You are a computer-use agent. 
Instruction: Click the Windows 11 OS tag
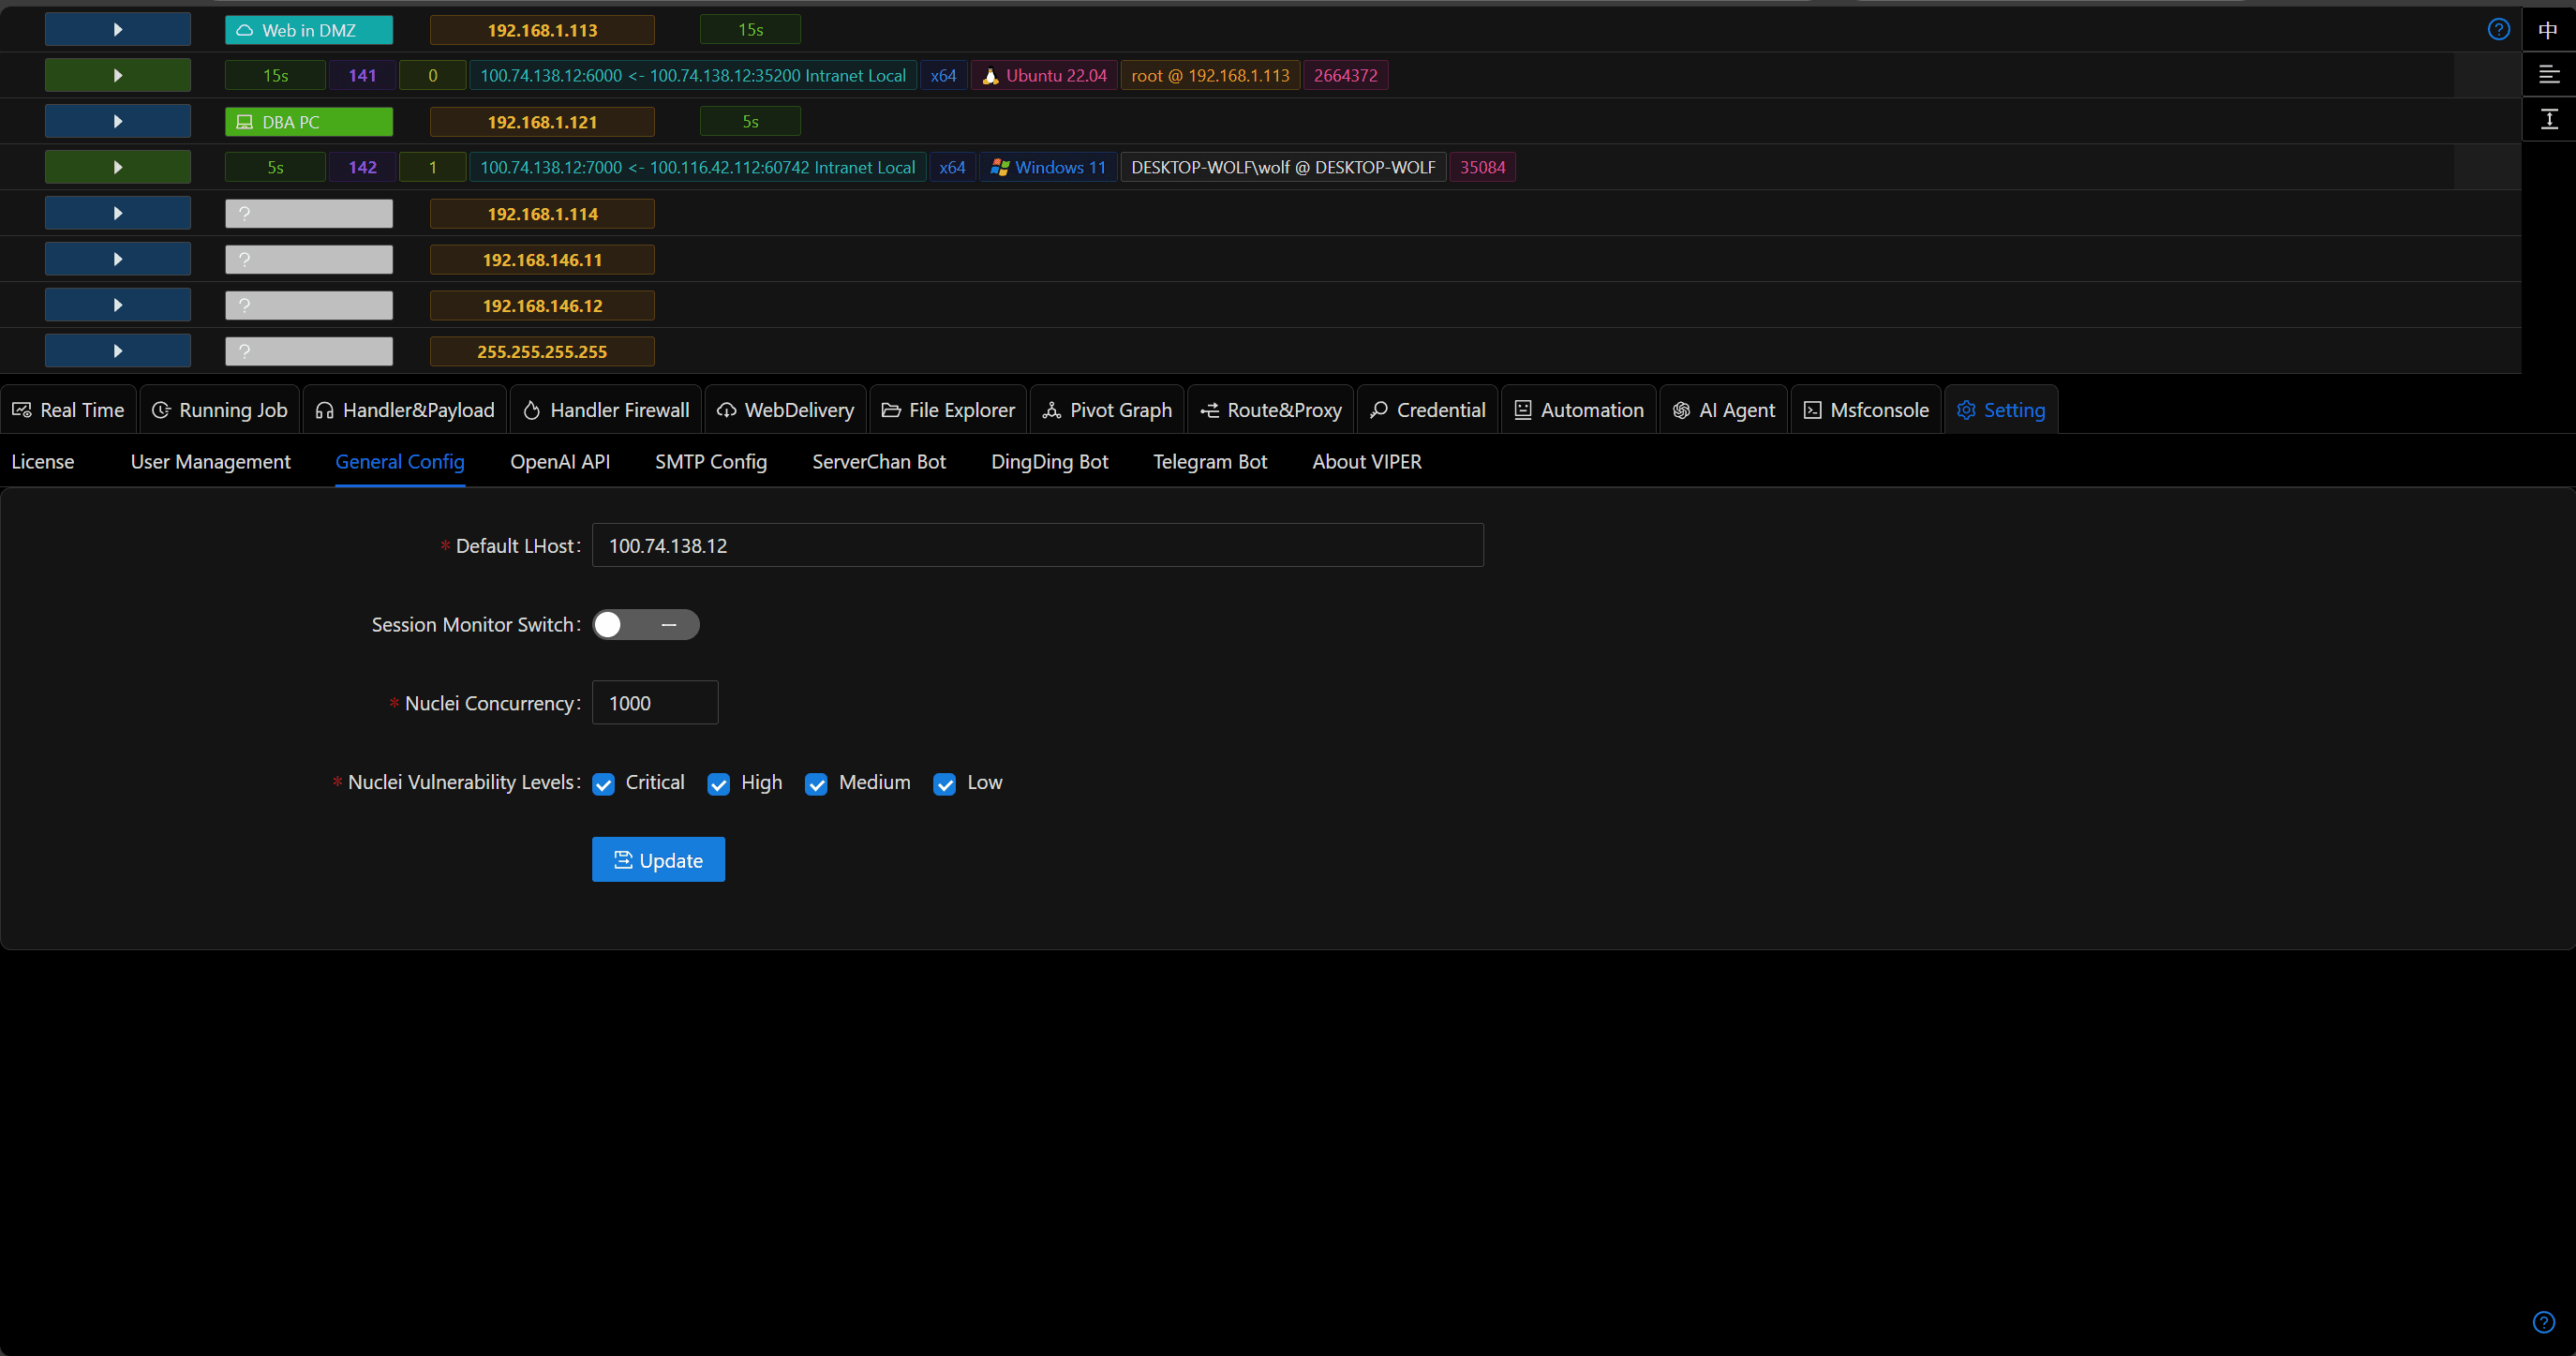[1048, 167]
